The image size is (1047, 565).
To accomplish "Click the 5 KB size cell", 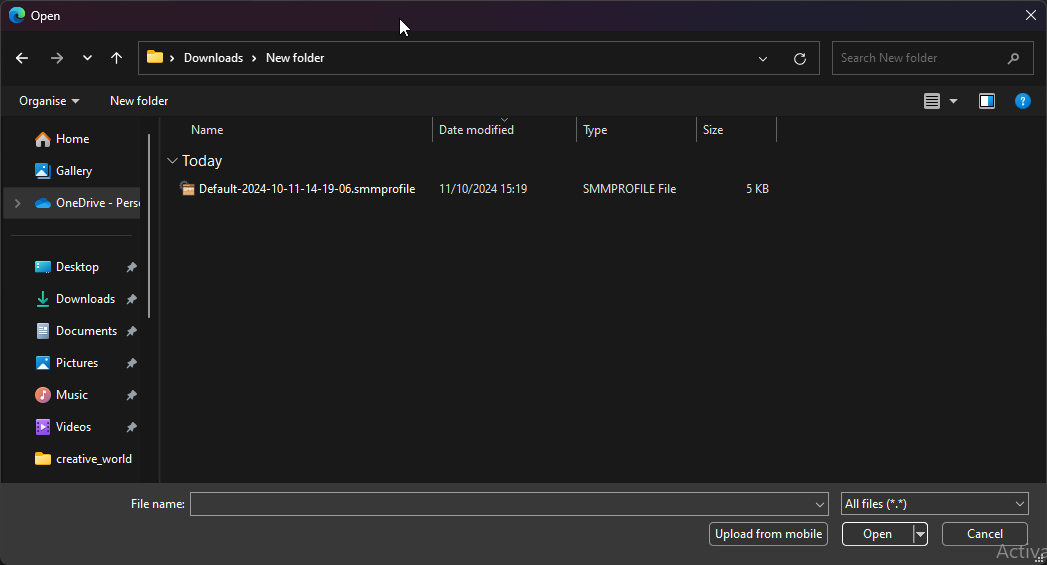I will (757, 189).
